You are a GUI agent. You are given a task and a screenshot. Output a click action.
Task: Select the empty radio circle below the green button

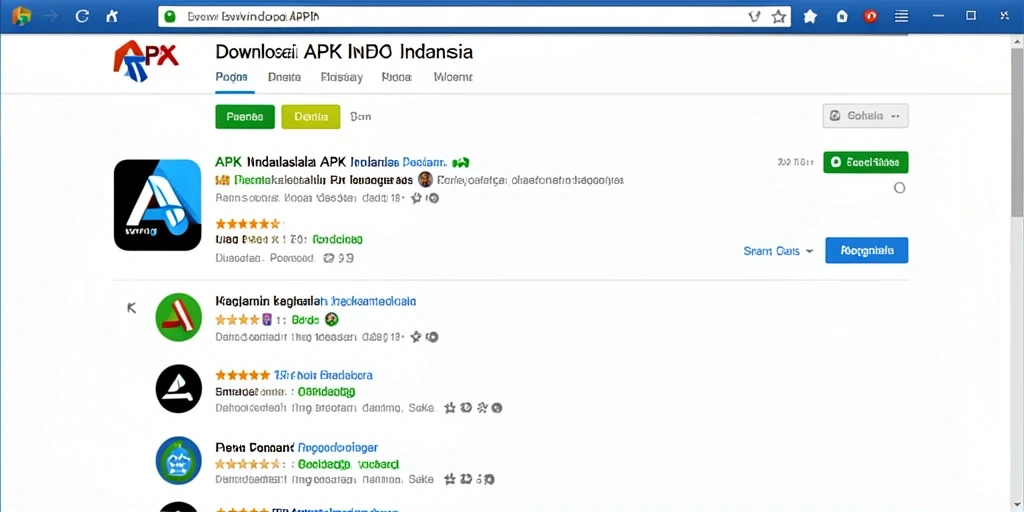(899, 188)
